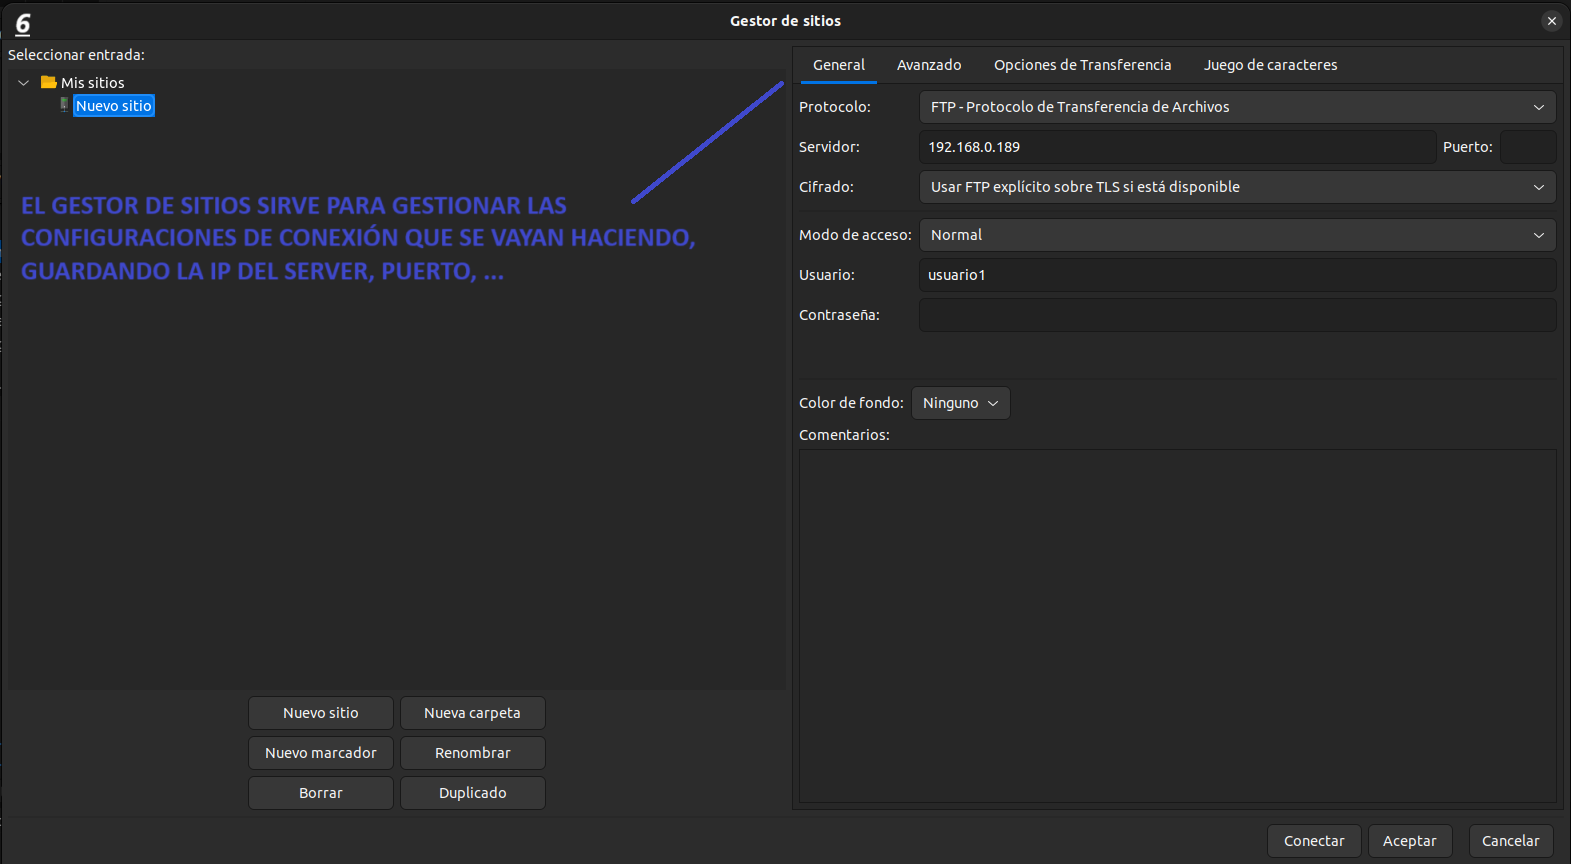Expand the Modo de acceso dropdown
1571x864 pixels.
tap(1236, 235)
